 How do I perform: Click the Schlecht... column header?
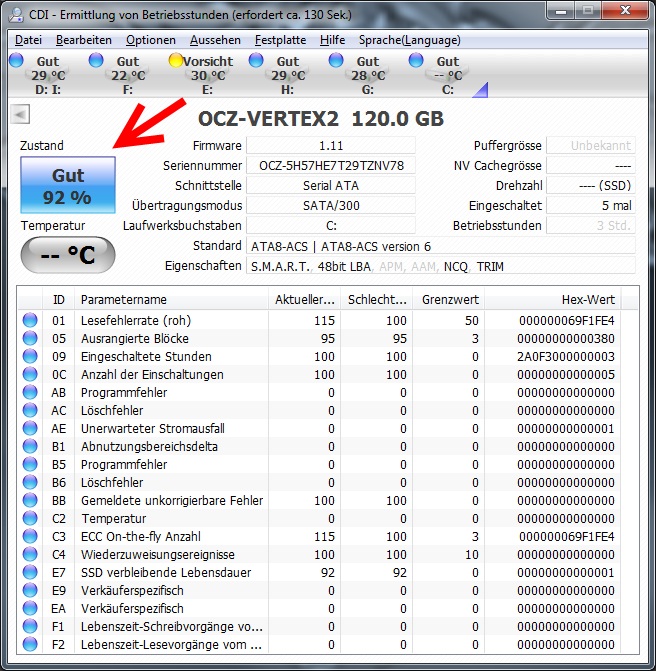coord(377,300)
